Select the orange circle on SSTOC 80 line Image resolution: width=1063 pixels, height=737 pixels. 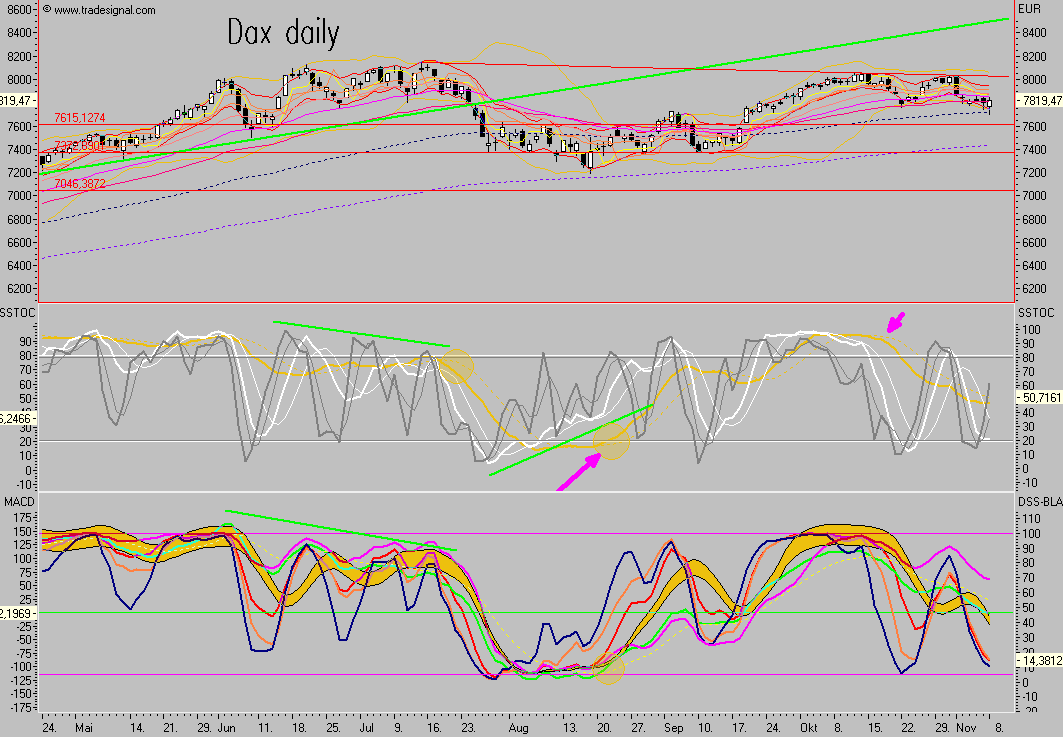click(455, 366)
